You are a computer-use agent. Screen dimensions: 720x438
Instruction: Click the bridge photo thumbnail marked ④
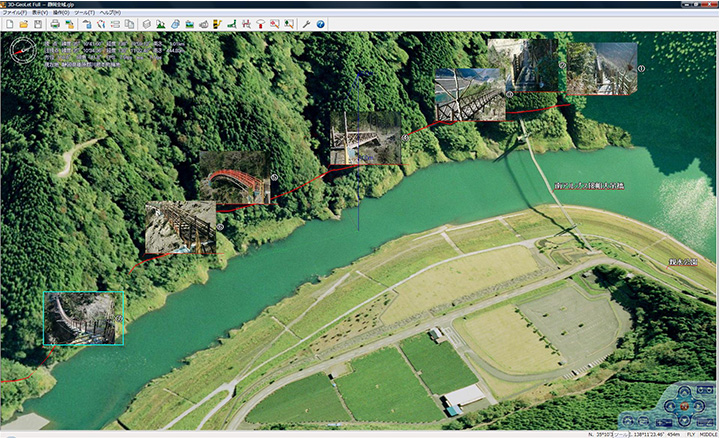[x=366, y=138]
